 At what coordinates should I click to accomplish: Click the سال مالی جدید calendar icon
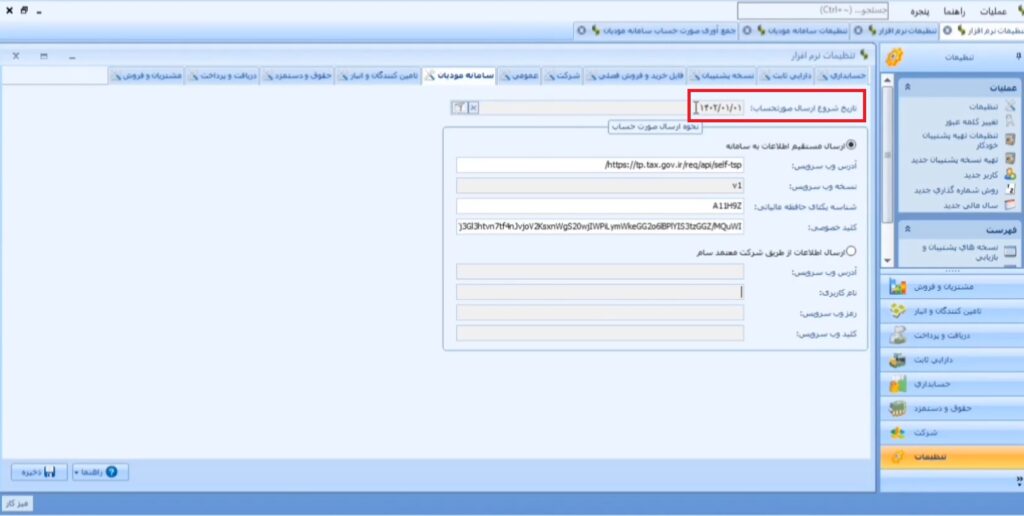[1010, 205]
